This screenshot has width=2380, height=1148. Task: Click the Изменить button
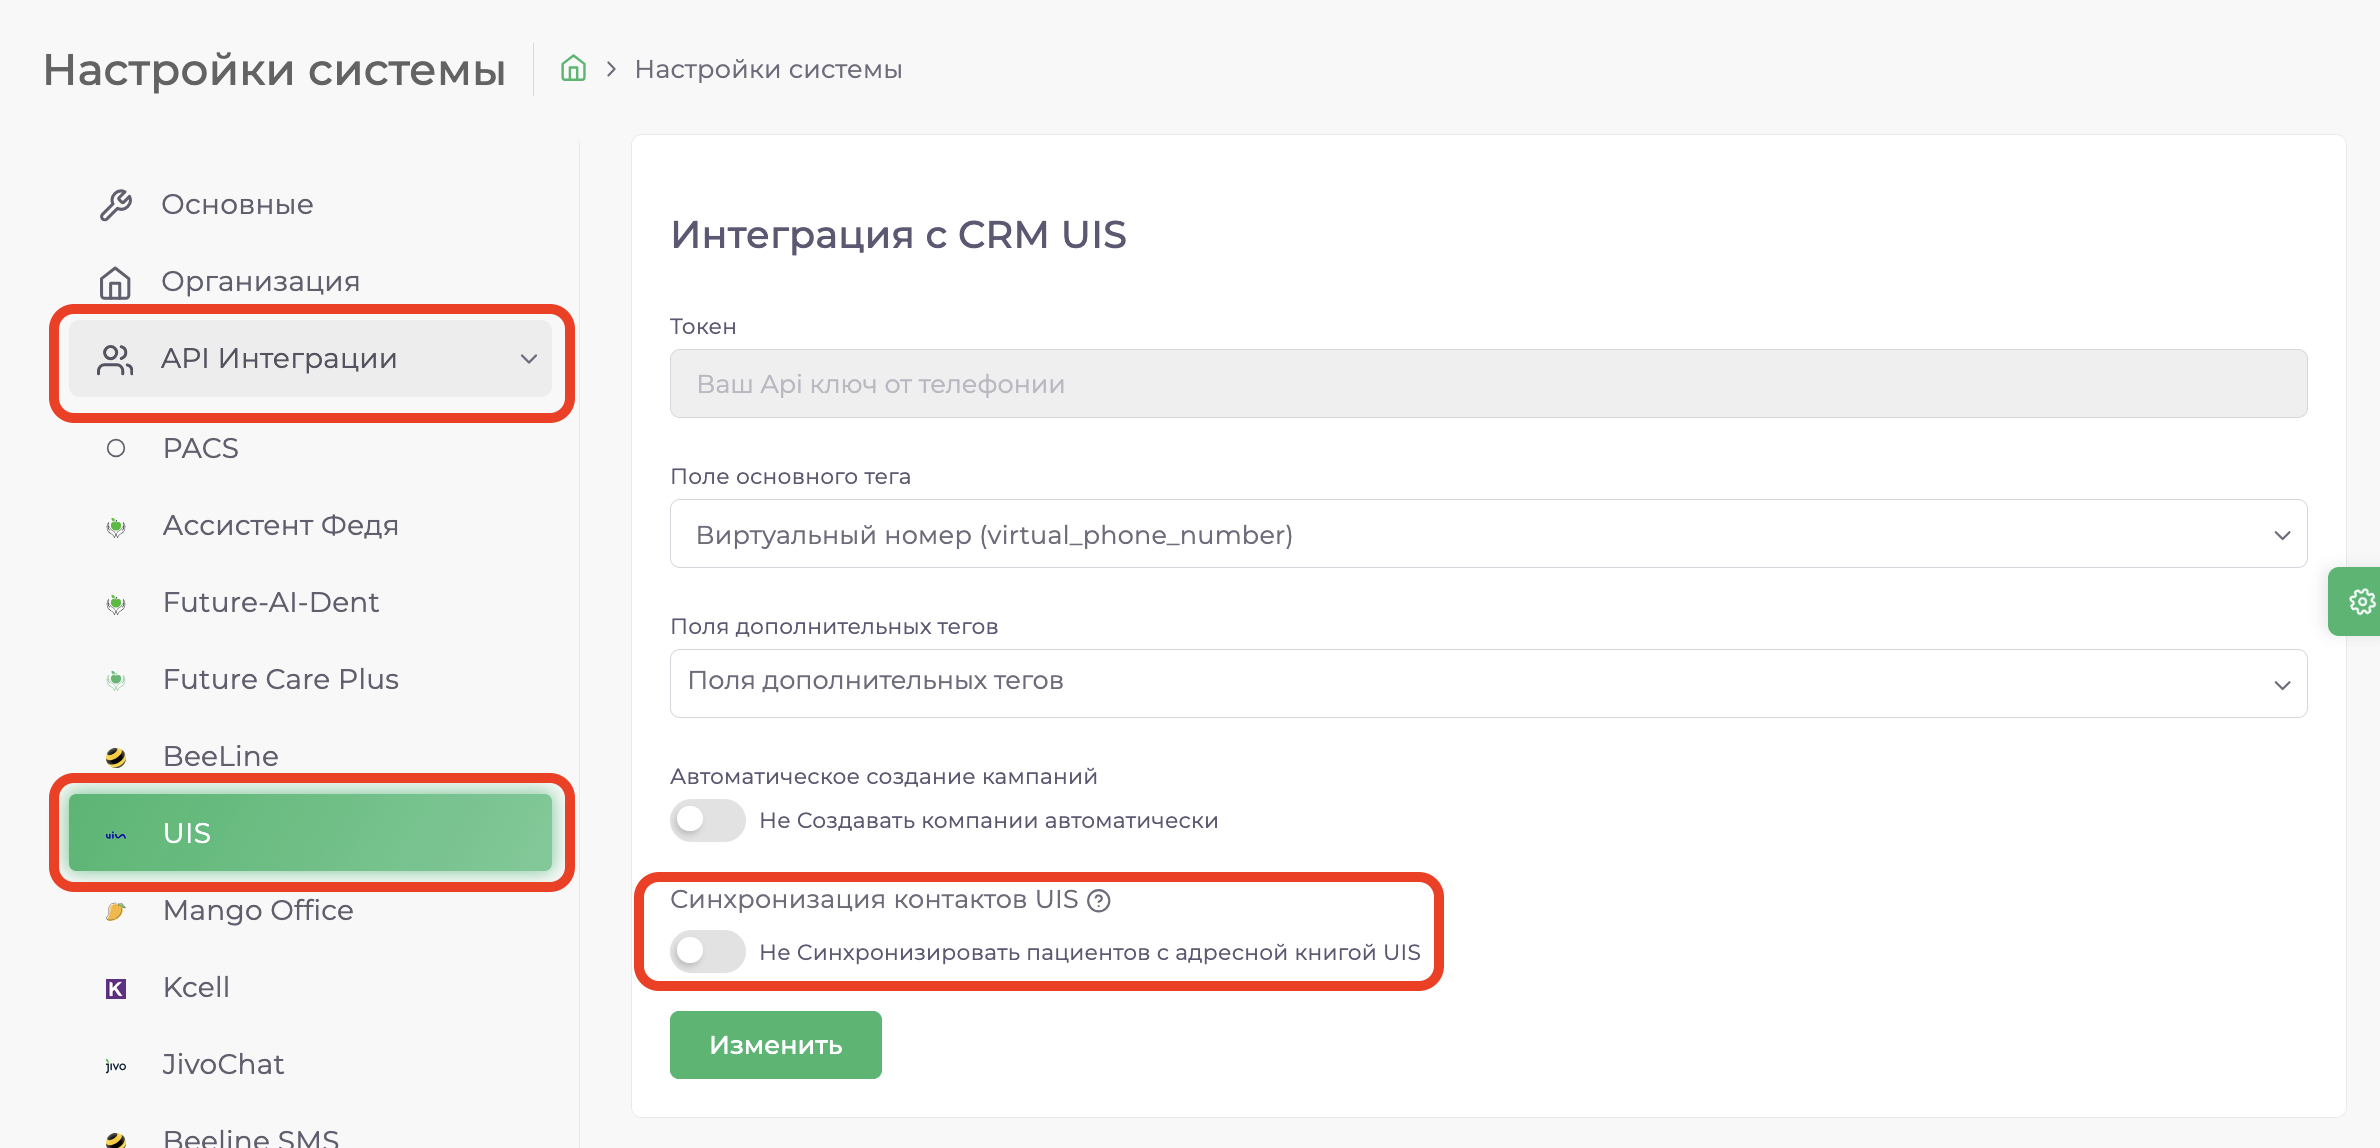(x=776, y=1045)
